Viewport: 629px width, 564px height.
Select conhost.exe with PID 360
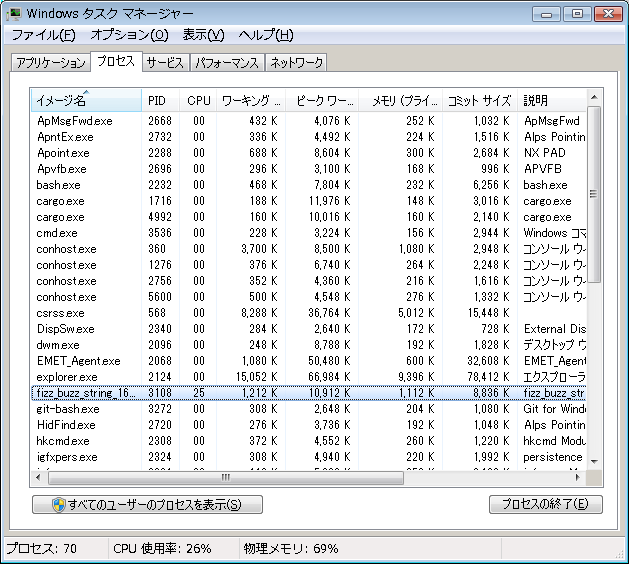308,249
